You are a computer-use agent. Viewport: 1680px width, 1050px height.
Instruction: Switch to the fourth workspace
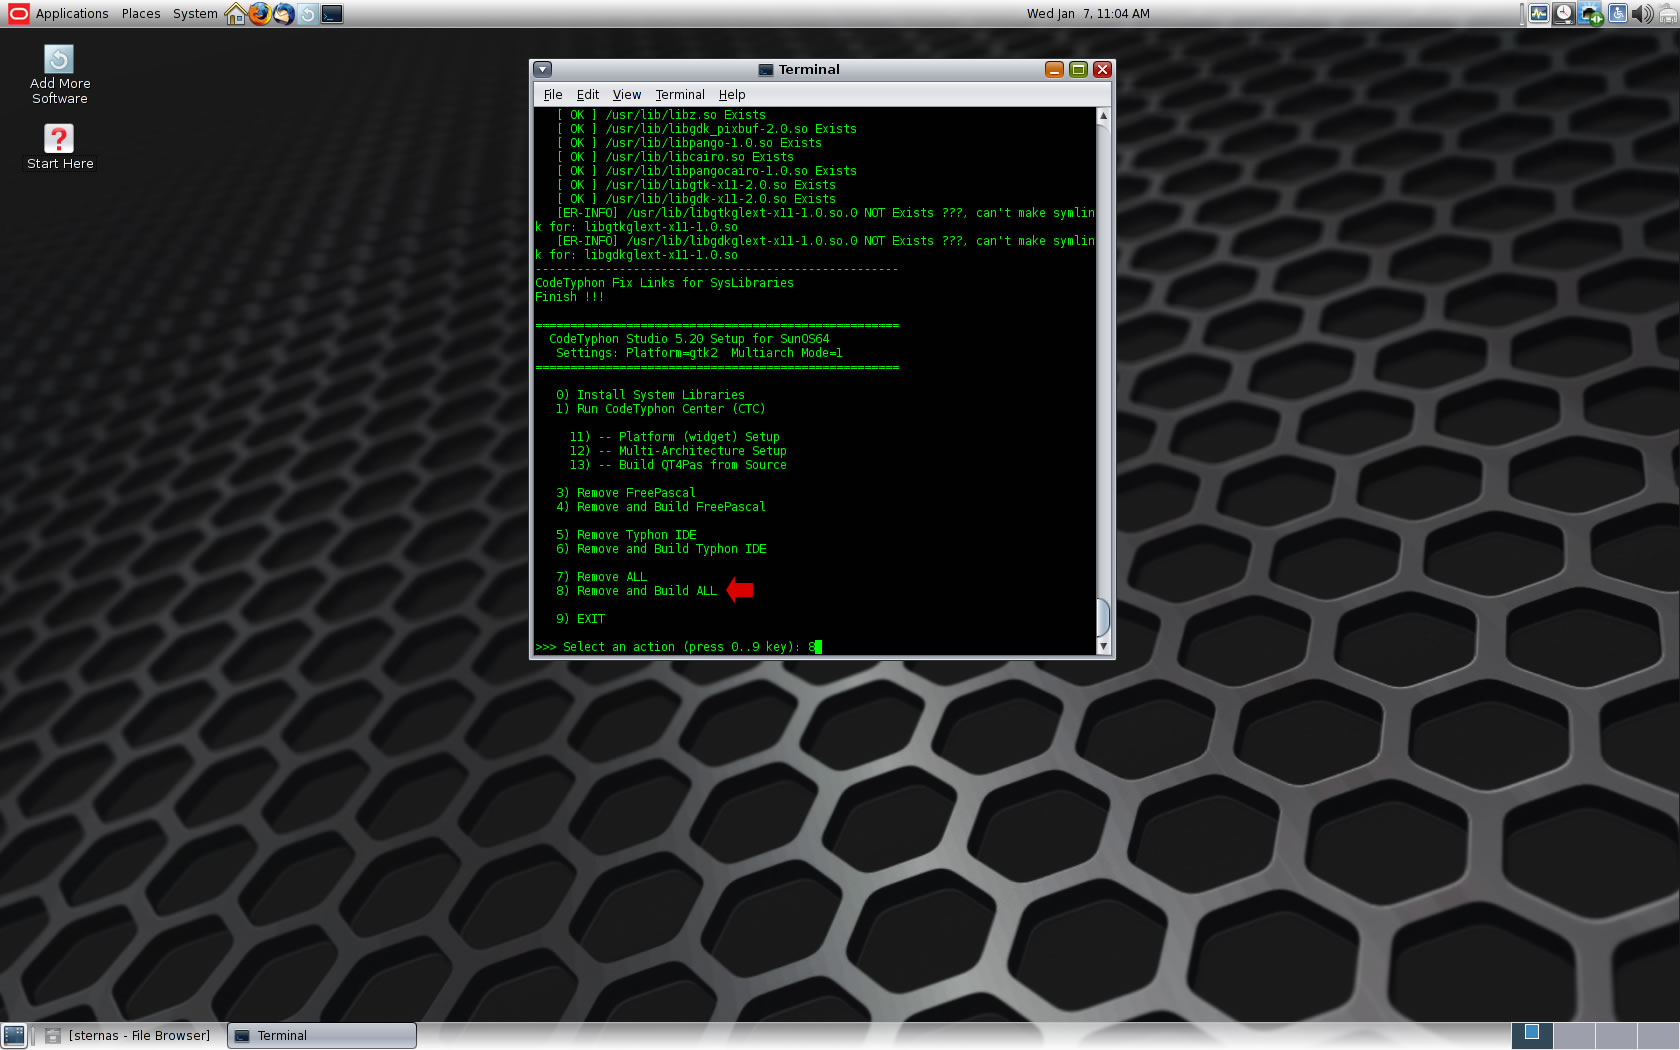tap(1657, 1036)
